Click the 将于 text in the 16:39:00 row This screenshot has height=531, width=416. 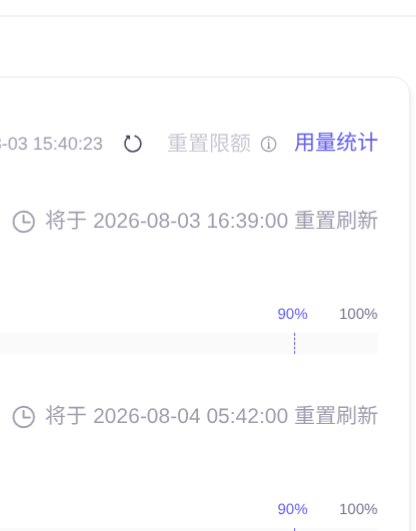tap(66, 221)
